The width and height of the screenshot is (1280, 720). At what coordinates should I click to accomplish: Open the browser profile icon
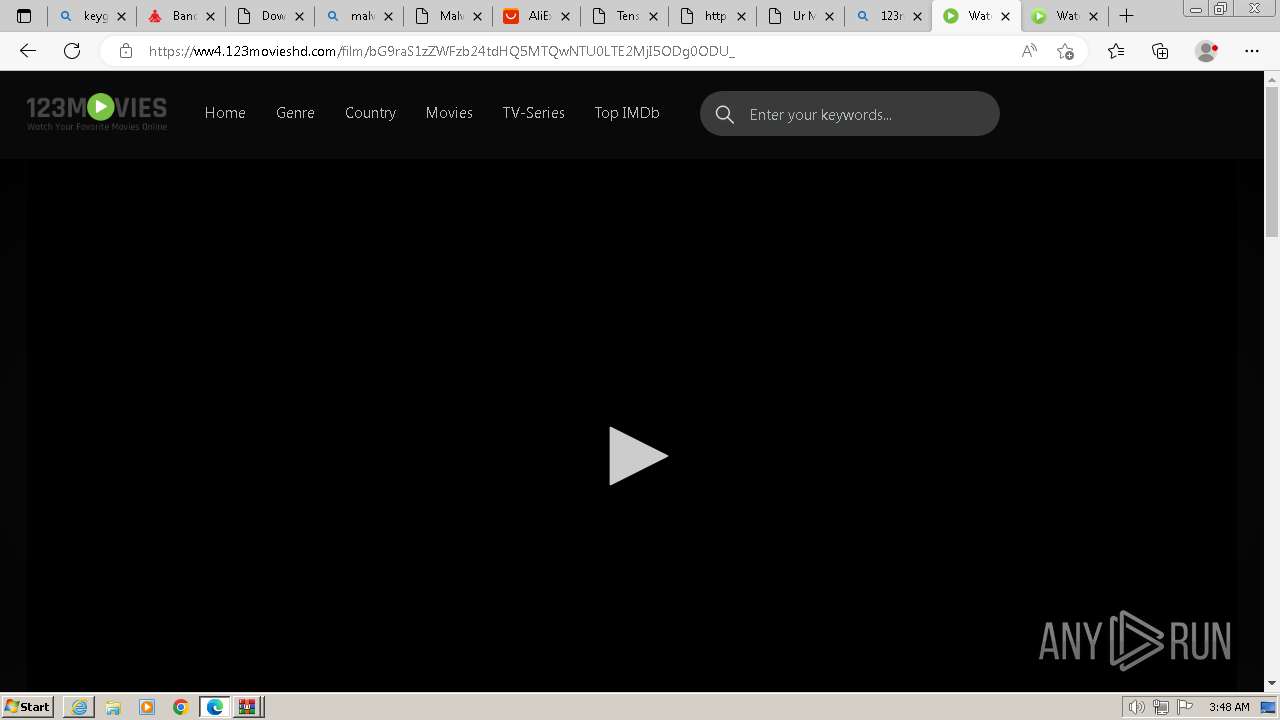tap(1207, 51)
